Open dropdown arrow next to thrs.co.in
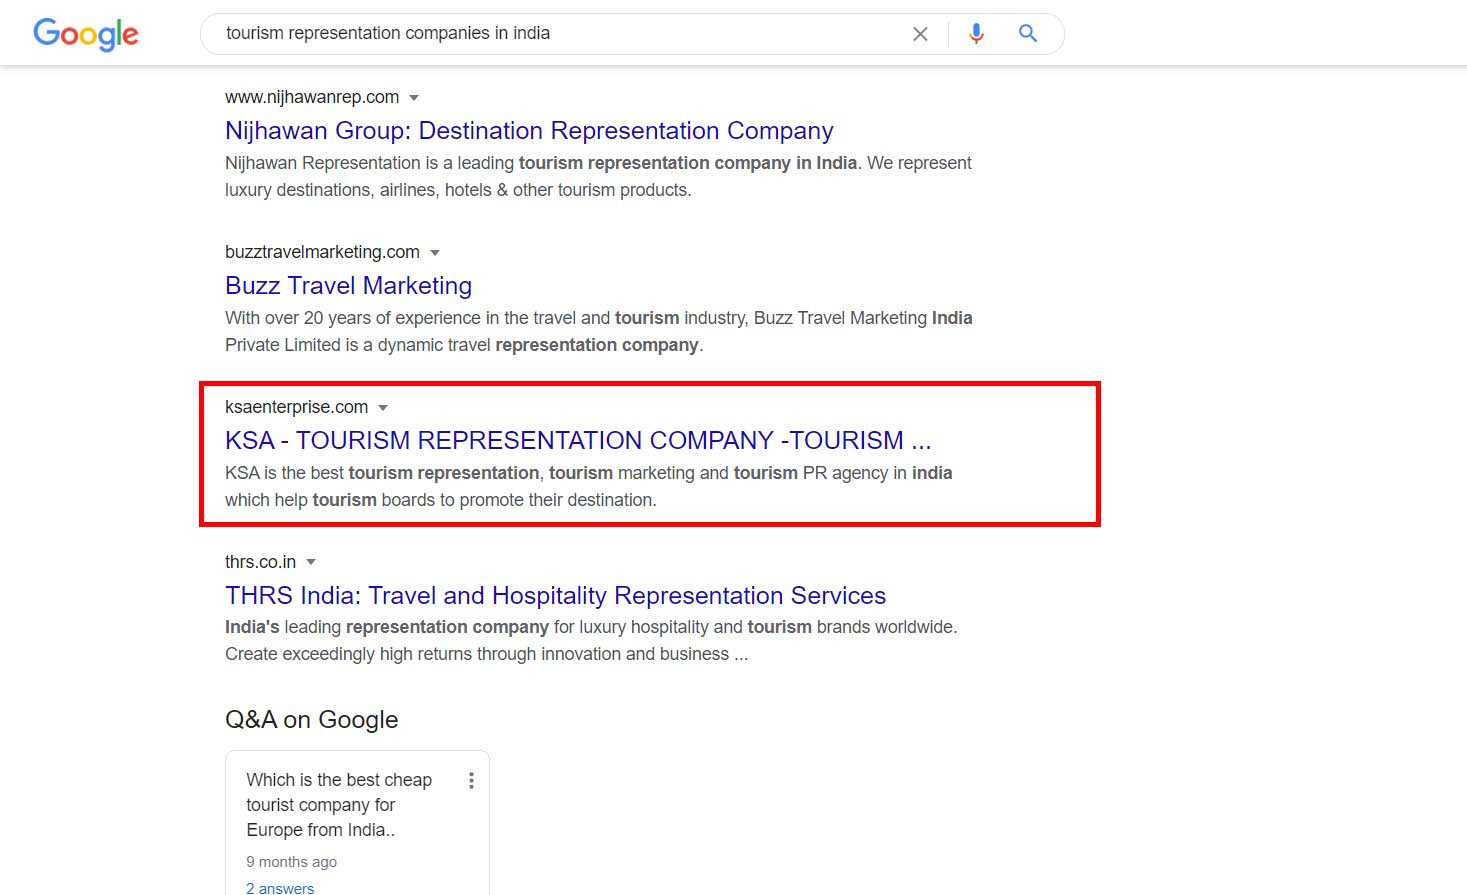Image resolution: width=1467 pixels, height=895 pixels. click(x=311, y=563)
